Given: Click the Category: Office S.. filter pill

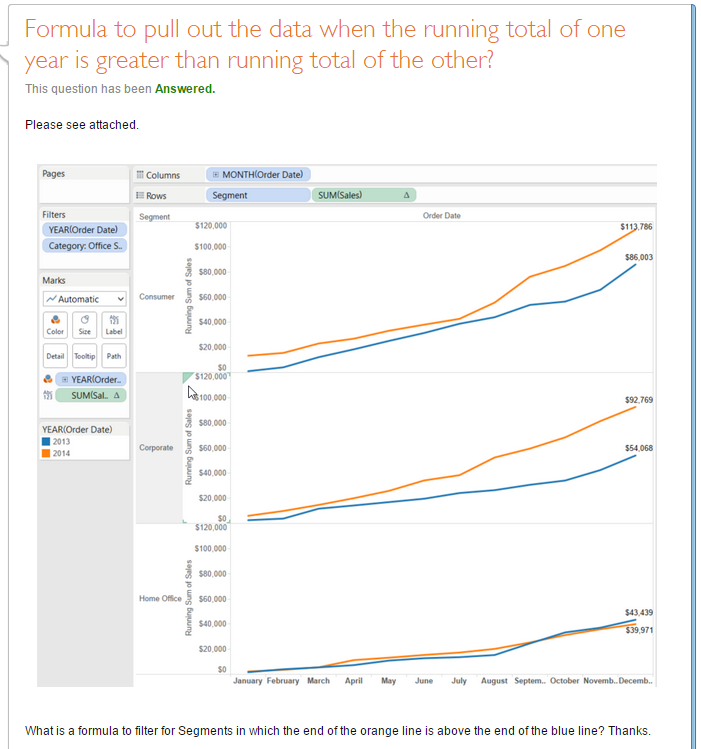Looking at the screenshot, I should (85, 246).
